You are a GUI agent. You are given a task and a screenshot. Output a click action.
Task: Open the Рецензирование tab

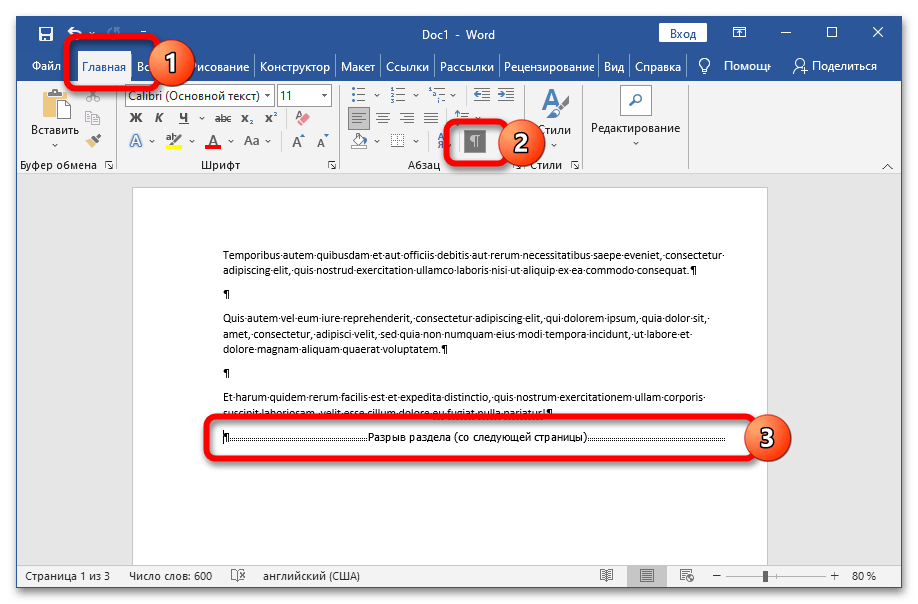tap(549, 67)
